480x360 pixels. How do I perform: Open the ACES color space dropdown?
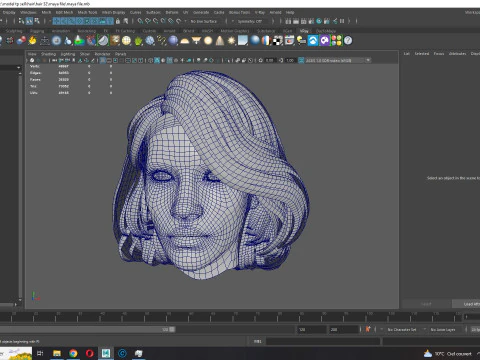[x=335, y=60]
